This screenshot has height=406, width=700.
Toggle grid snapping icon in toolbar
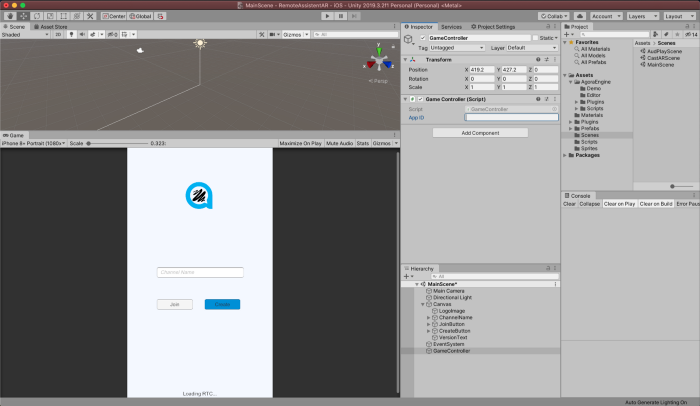coord(160,16)
